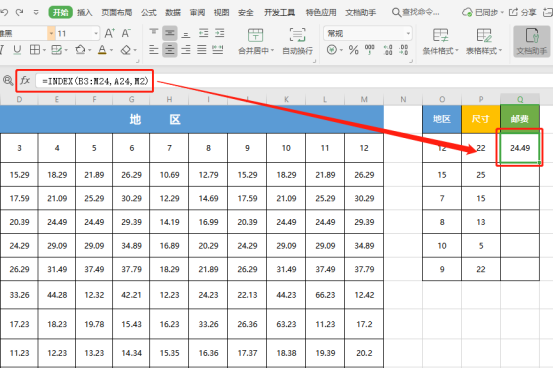Expand the font color dropdown arrow

coord(112,50)
